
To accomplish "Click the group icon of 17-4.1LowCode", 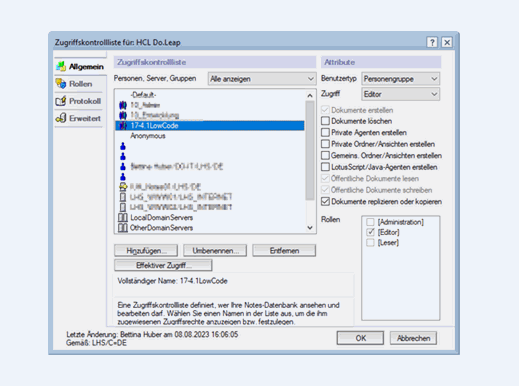I will point(123,126).
